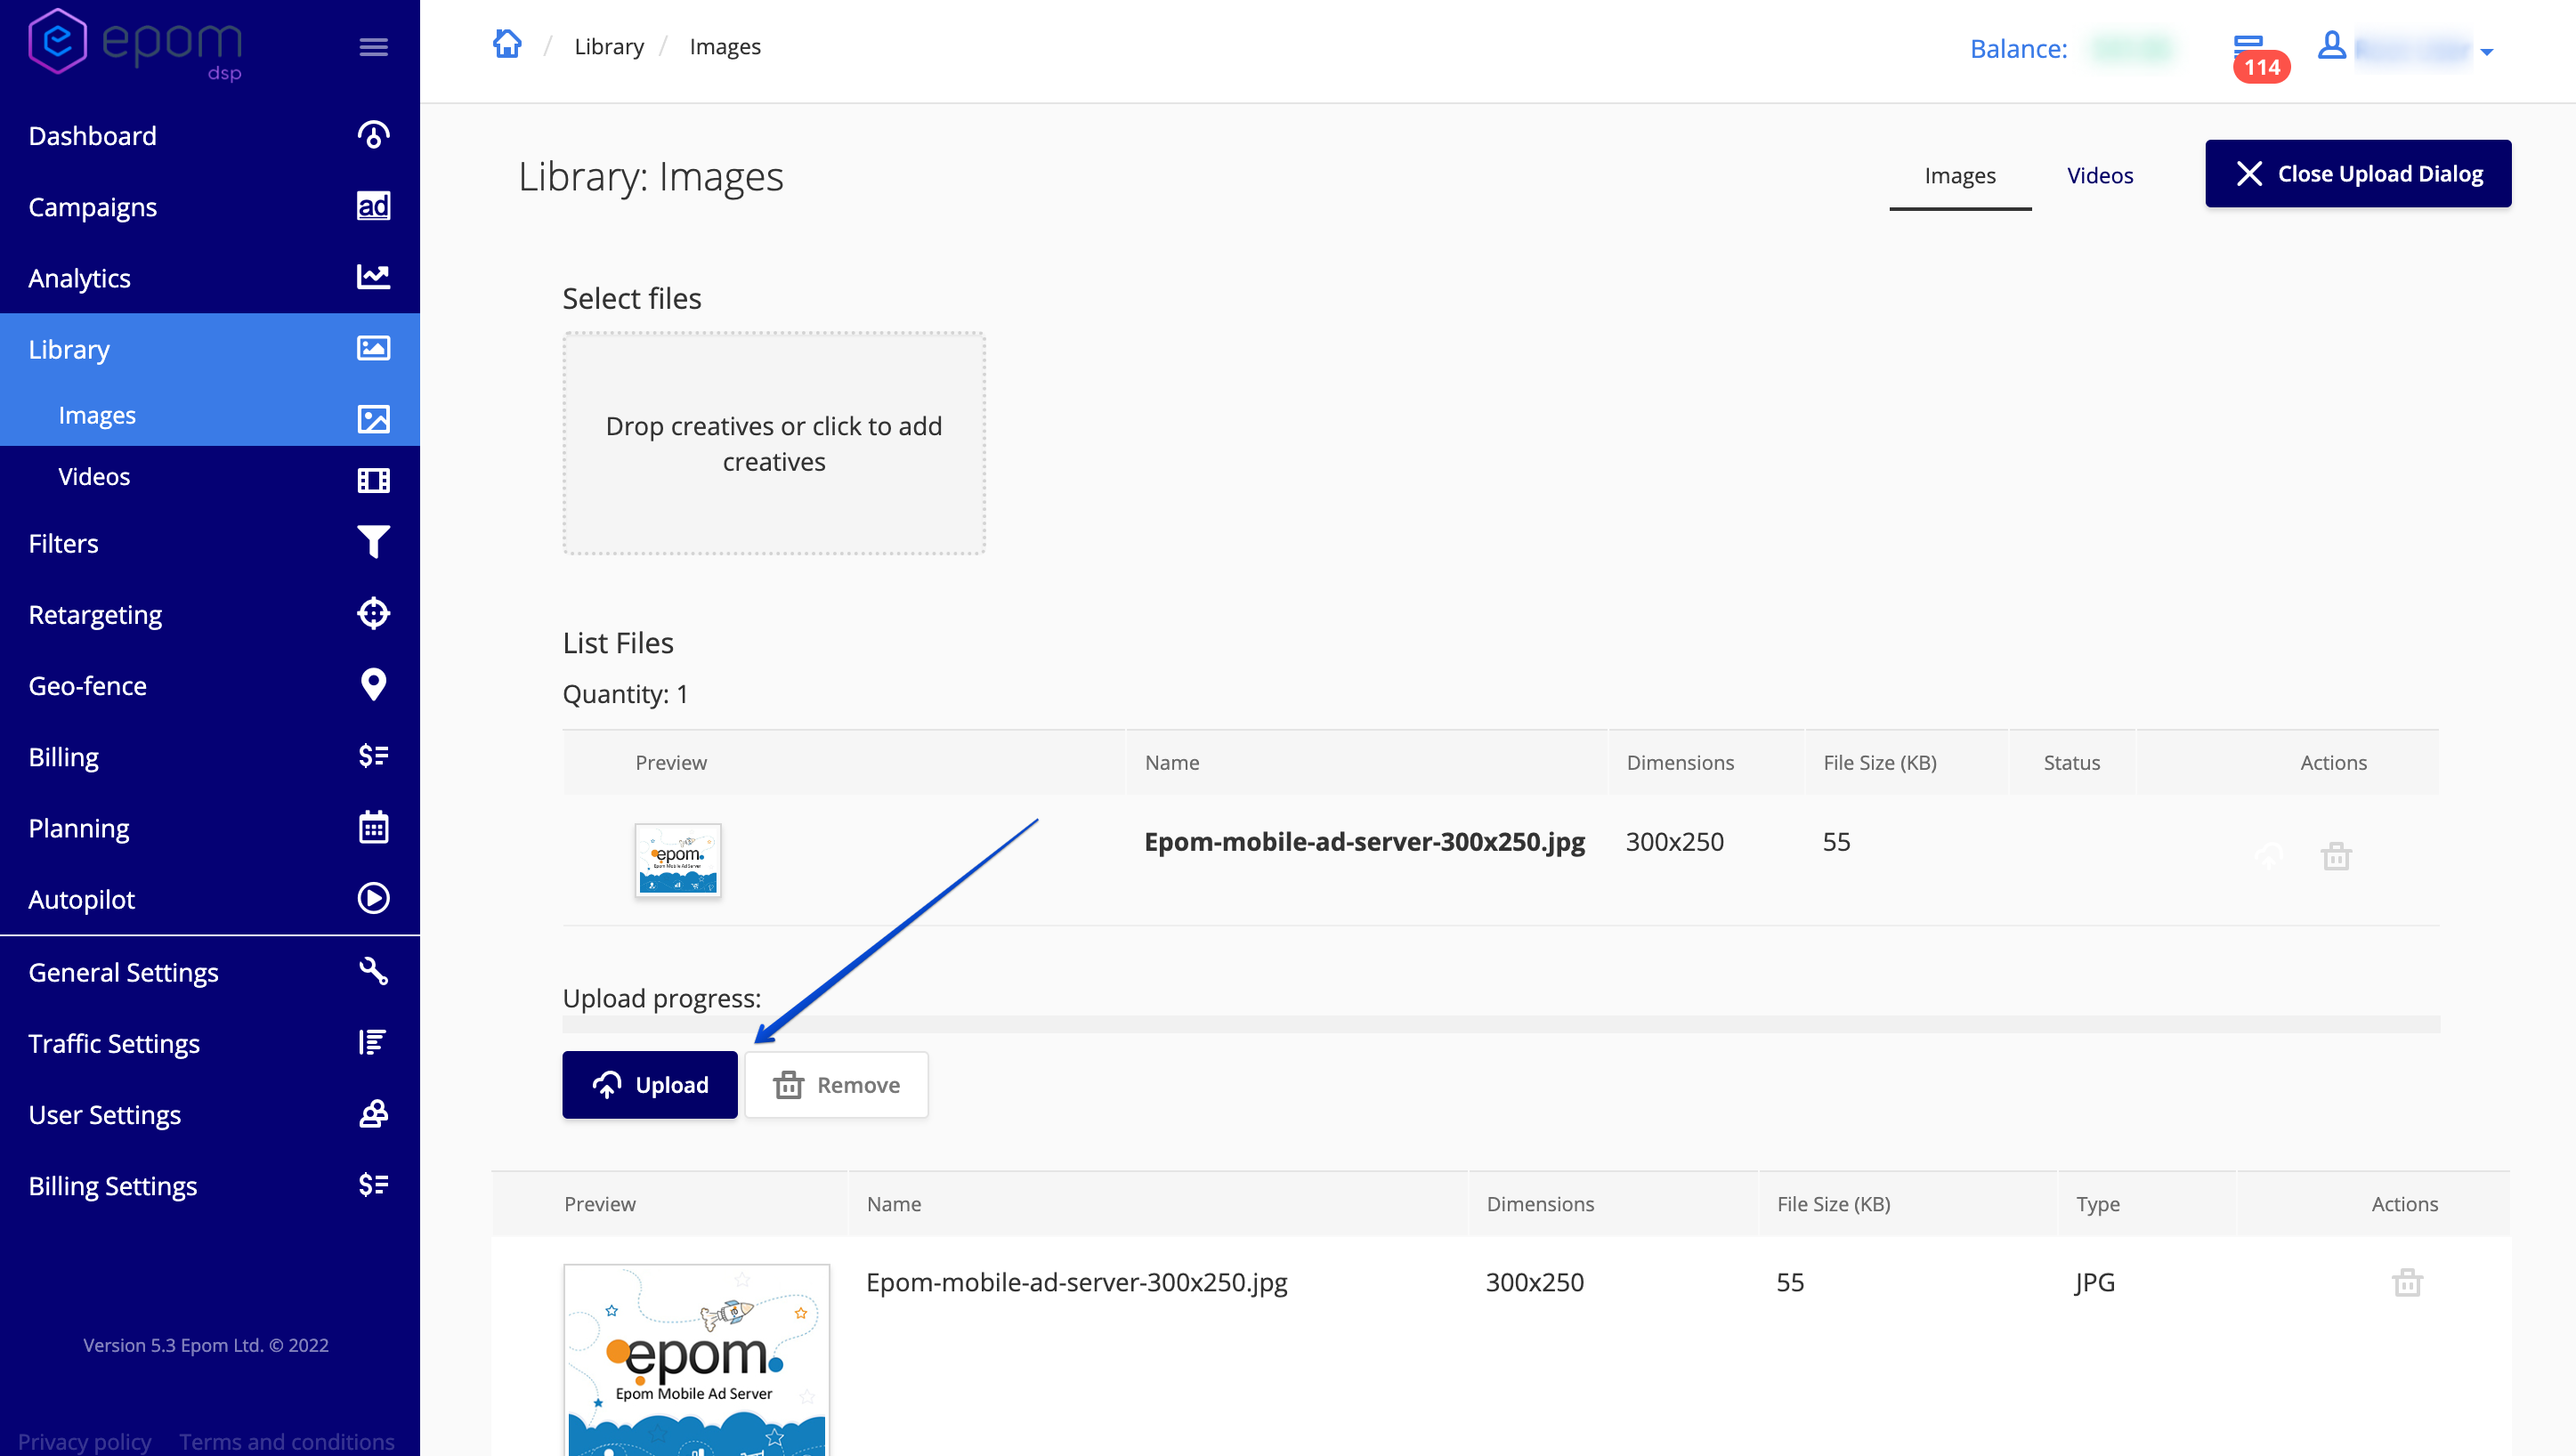The height and width of the screenshot is (1456, 2576).
Task: Open user account dropdown arrow
Action: click(2486, 52)
